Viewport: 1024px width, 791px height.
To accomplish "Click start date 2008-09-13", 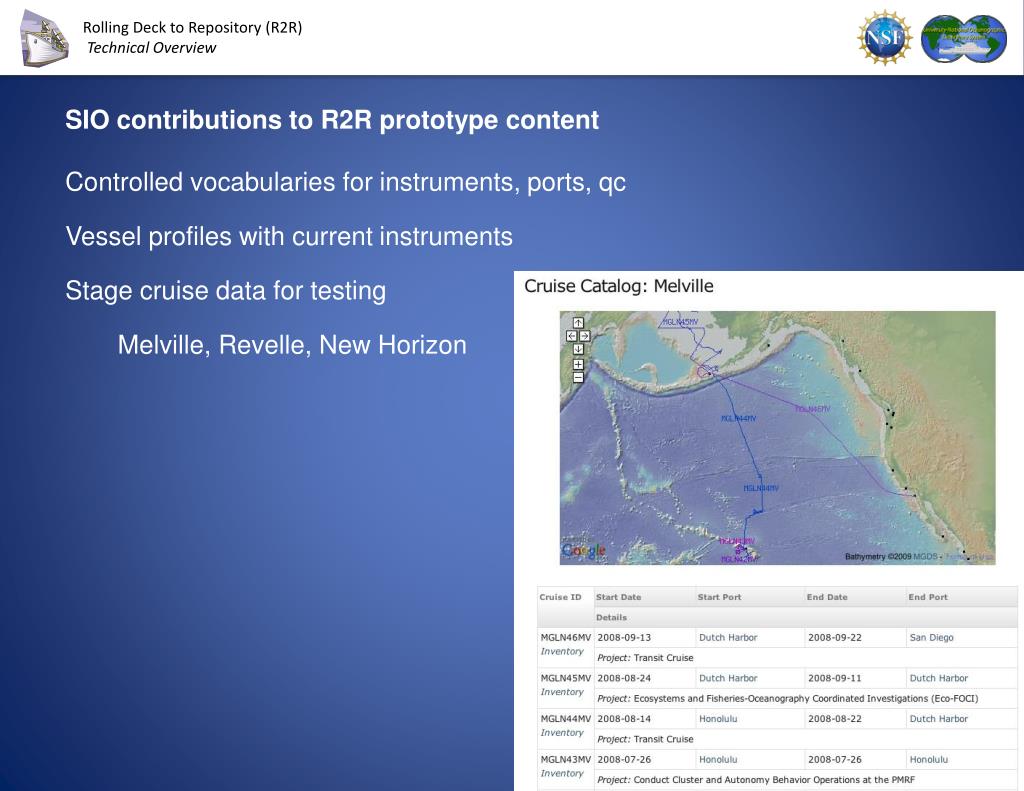I will point(624,638).
